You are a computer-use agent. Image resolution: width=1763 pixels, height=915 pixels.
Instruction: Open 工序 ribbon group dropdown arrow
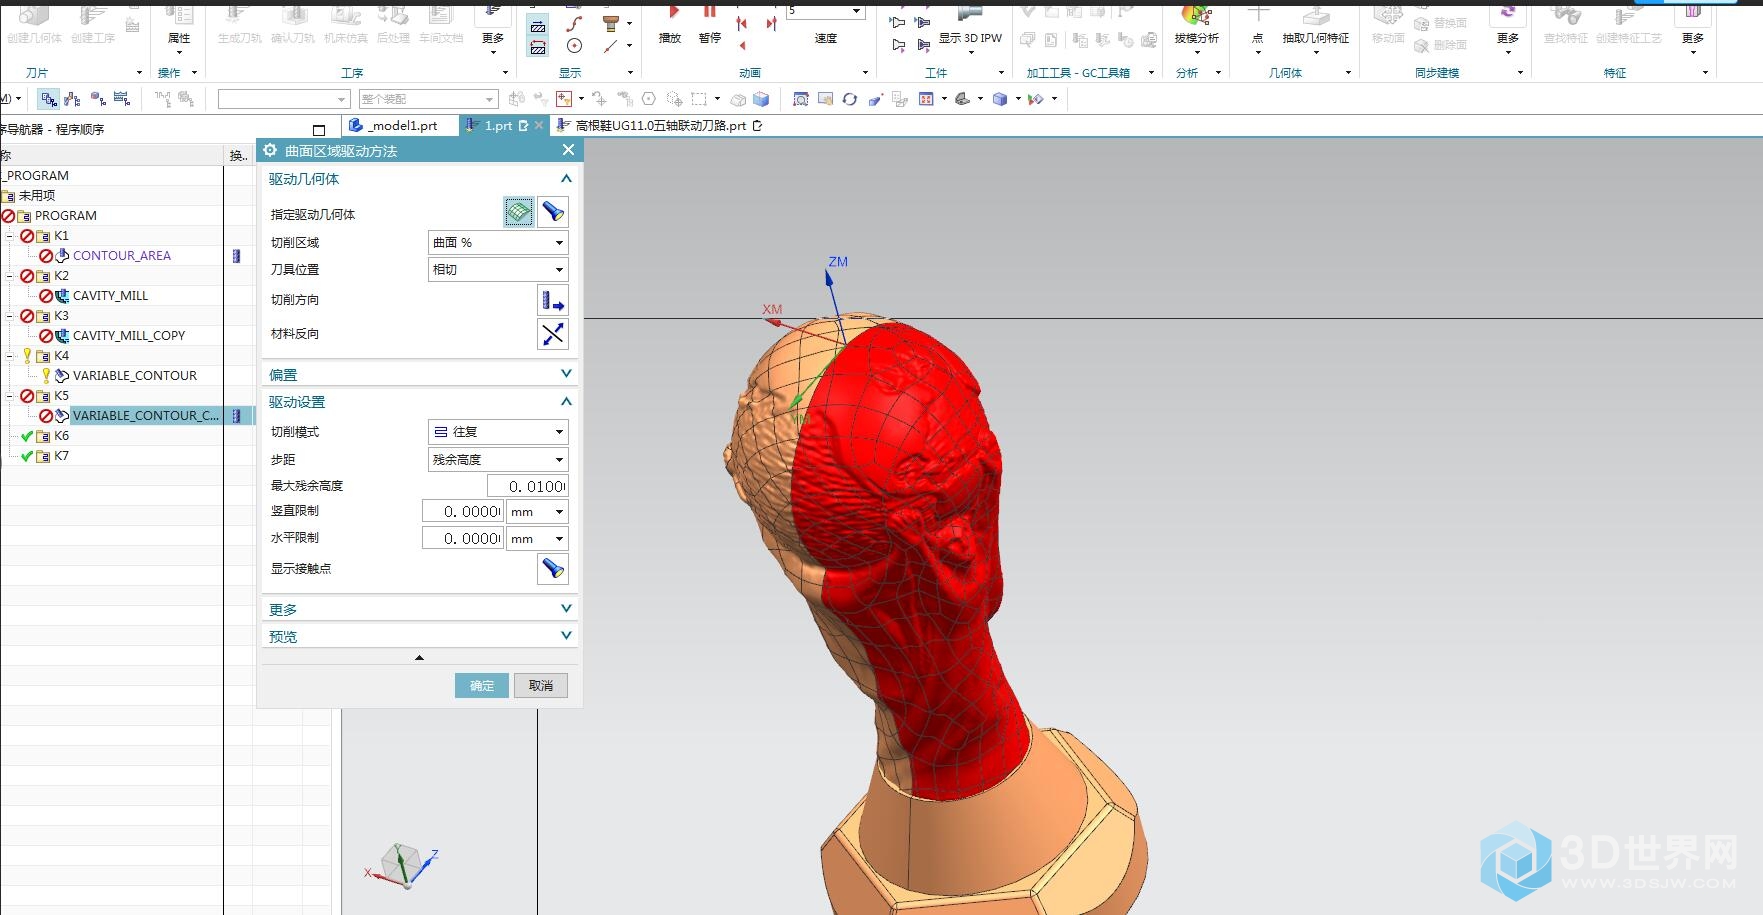[505, 73]
